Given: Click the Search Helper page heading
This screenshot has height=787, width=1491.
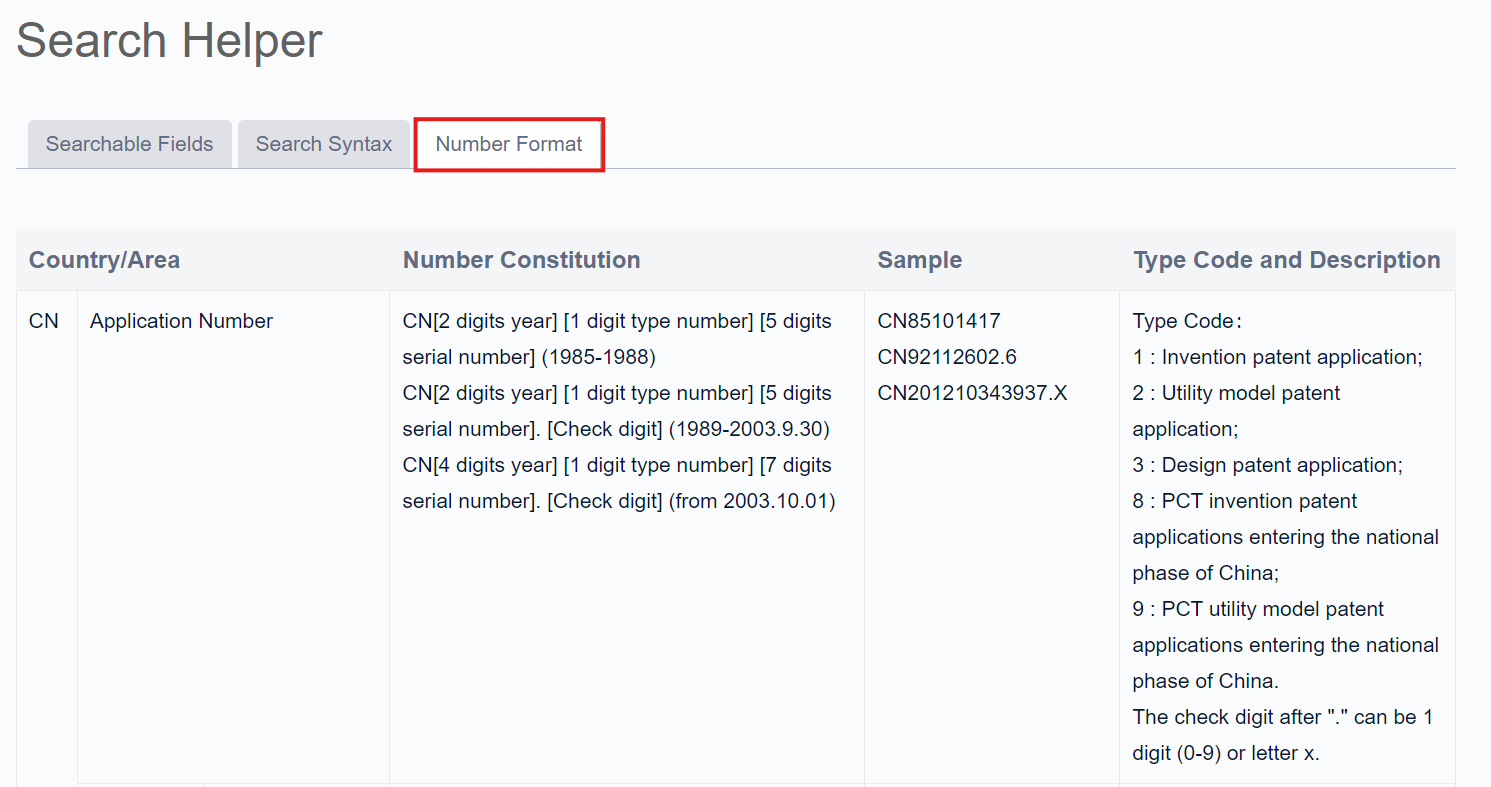Looking at the screenshot, I should [x=169, y=41].
